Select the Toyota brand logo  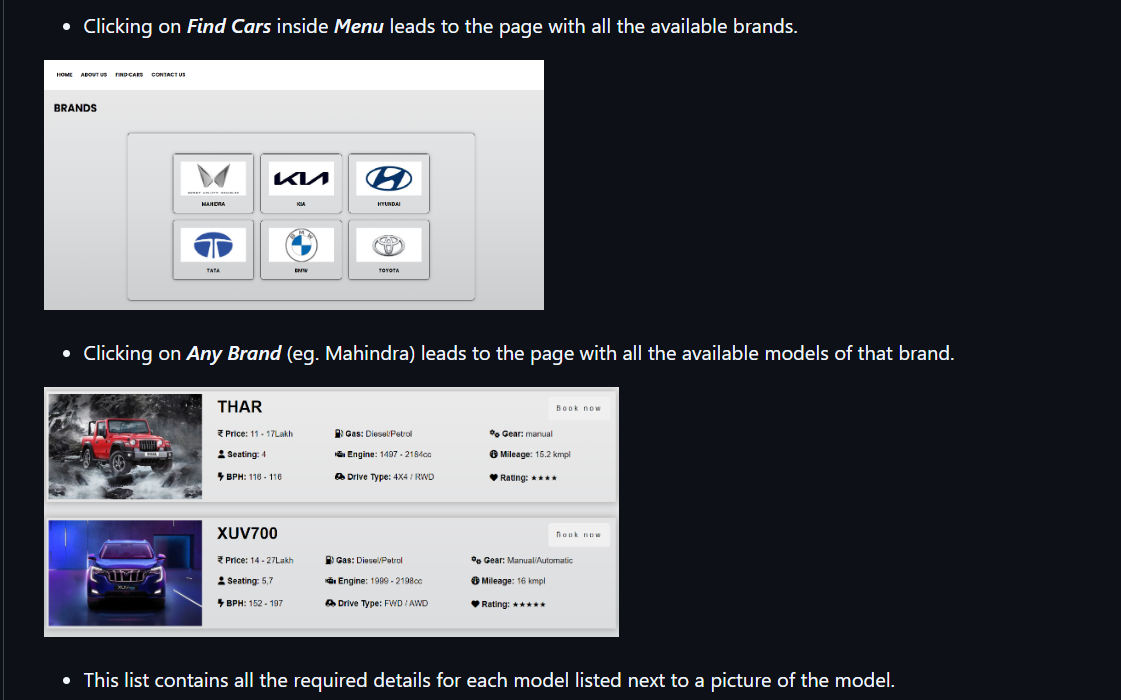tap(389, 244)
